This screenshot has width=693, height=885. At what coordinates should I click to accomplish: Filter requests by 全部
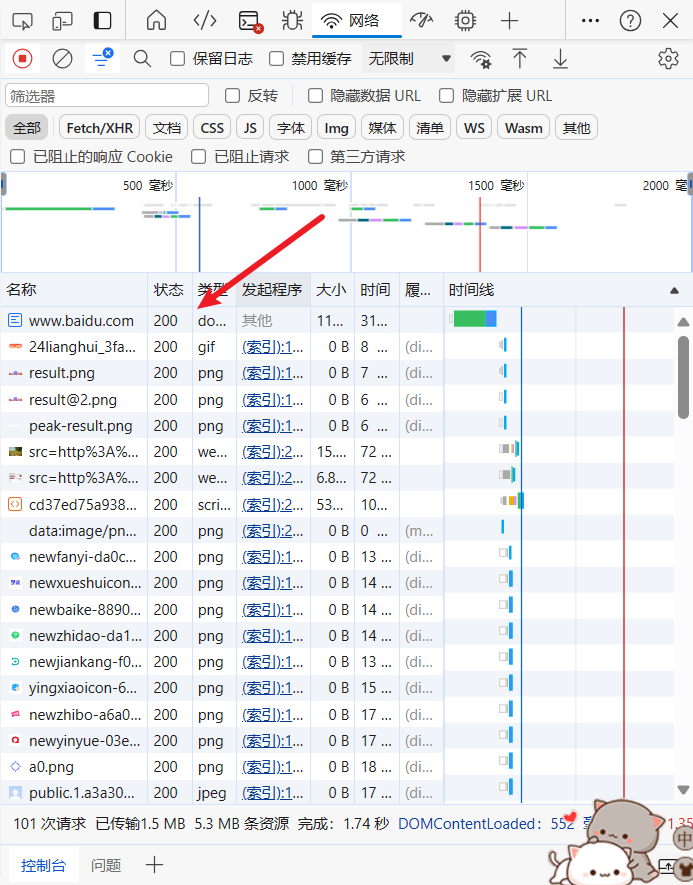pyautogui.click(x=27, y=128)
